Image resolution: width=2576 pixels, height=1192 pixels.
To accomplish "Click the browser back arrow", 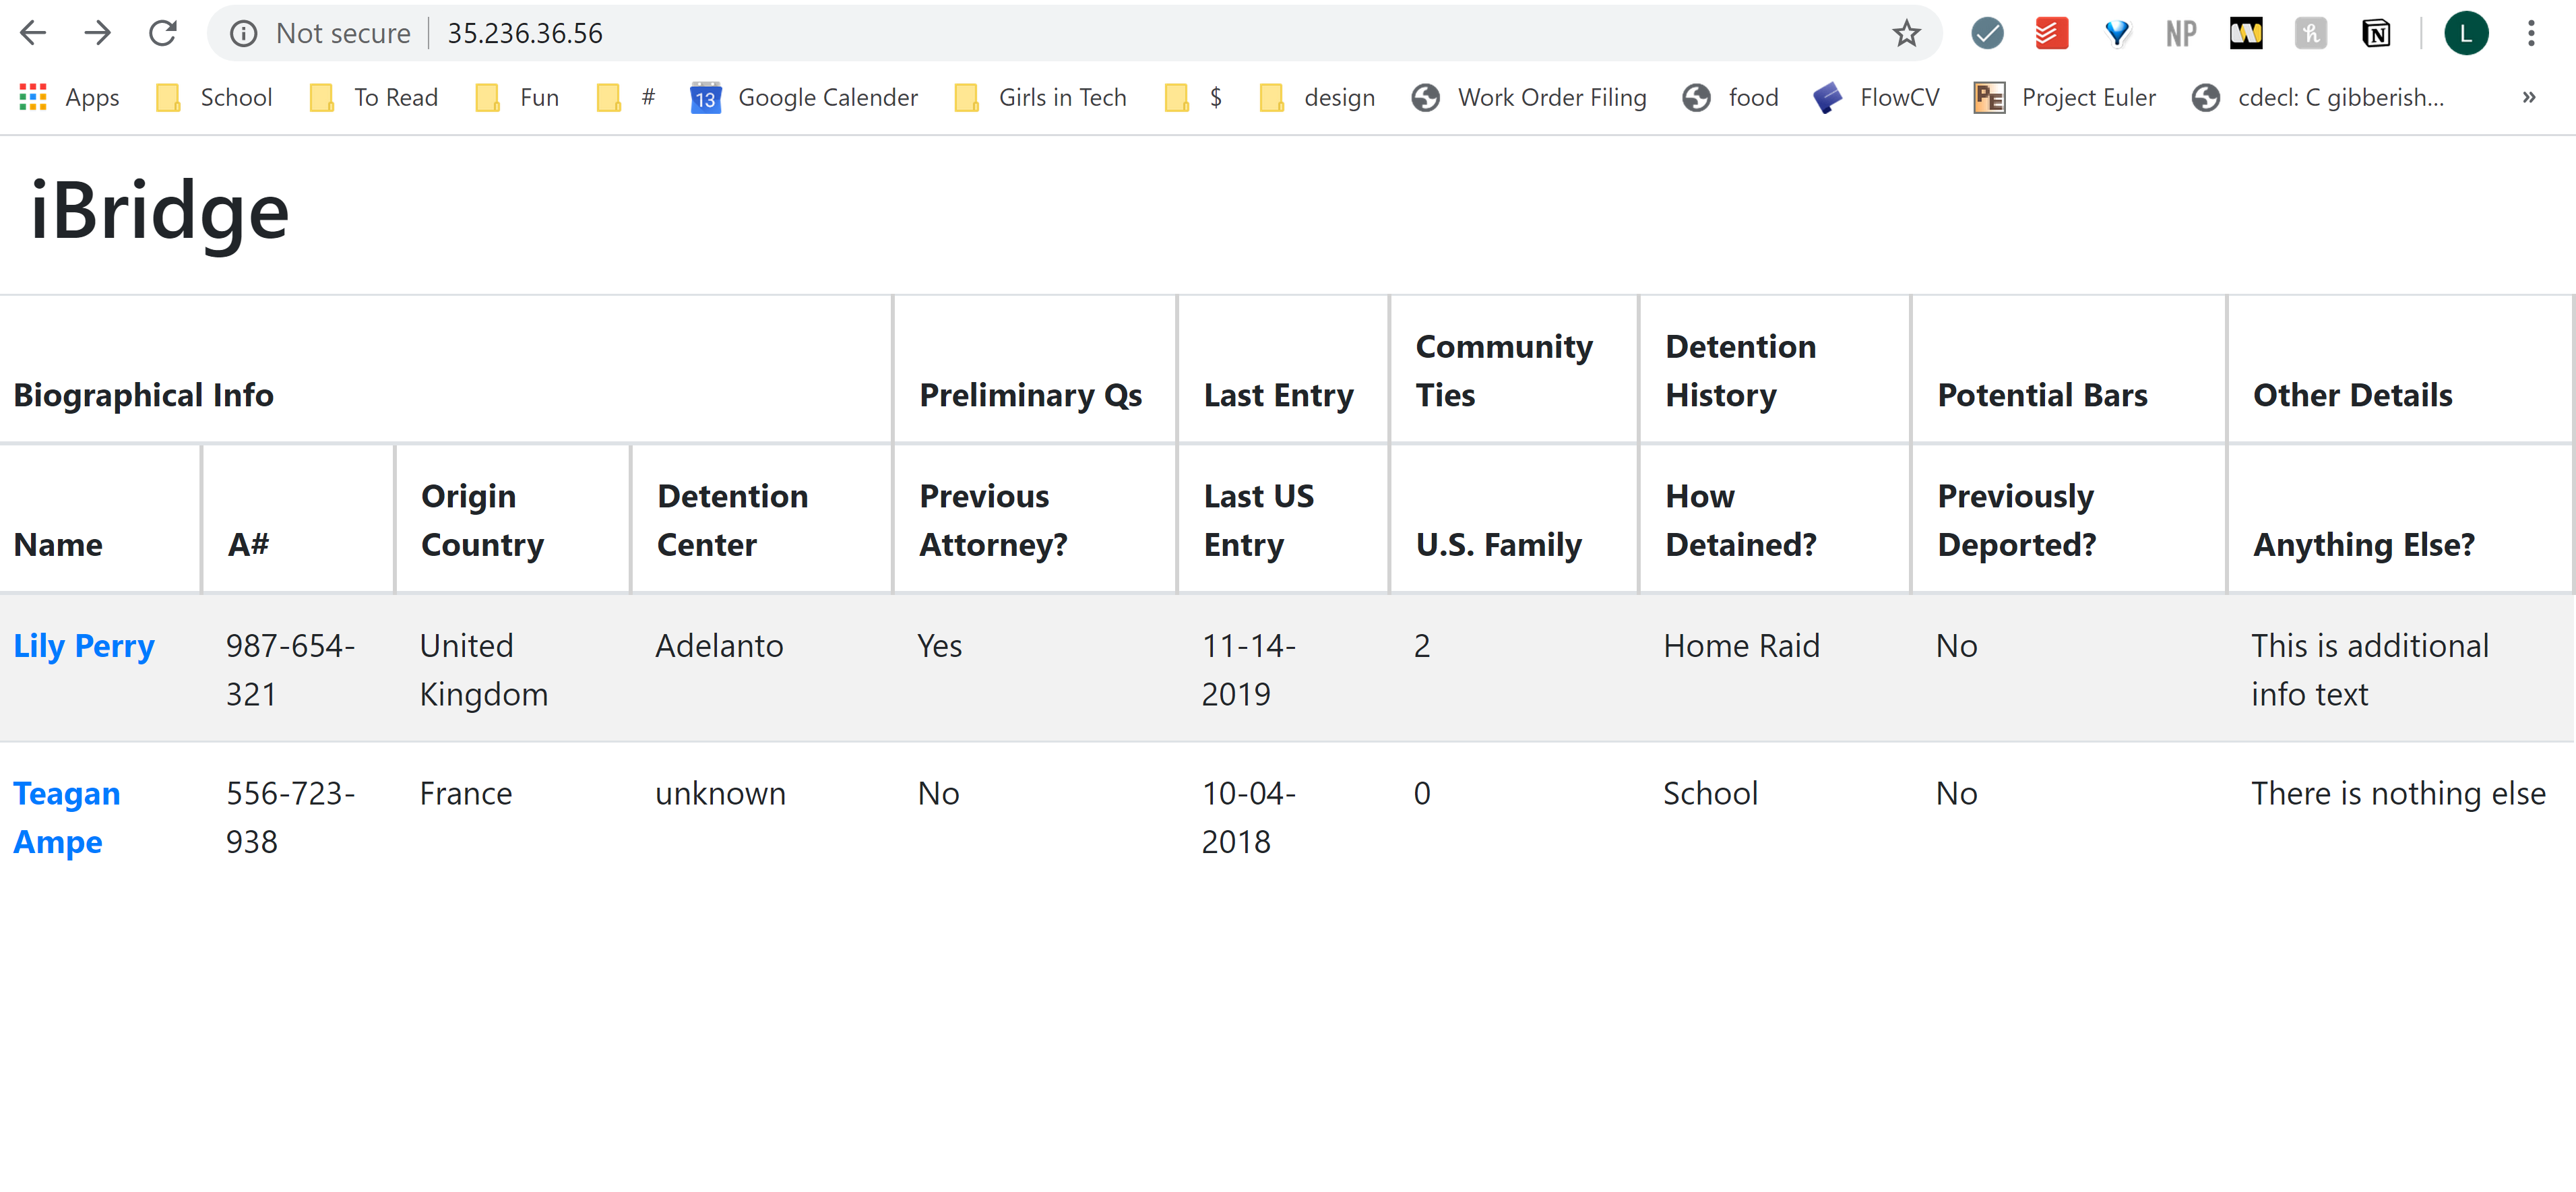I will pos(33,33).
